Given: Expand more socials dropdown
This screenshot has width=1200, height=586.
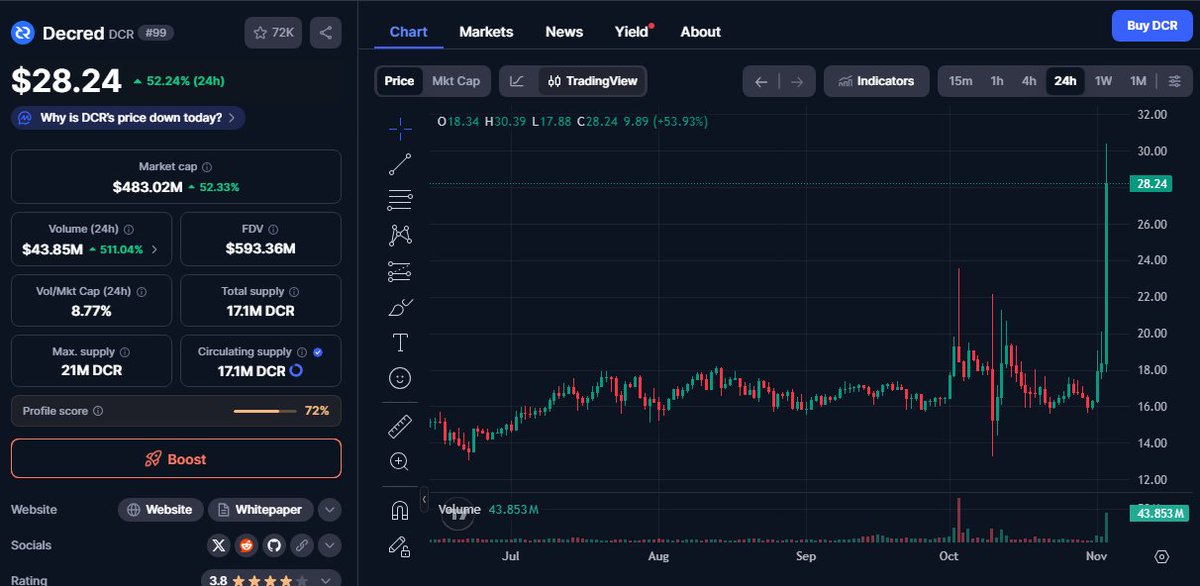Looking at the screenshot, I should 330,546.
